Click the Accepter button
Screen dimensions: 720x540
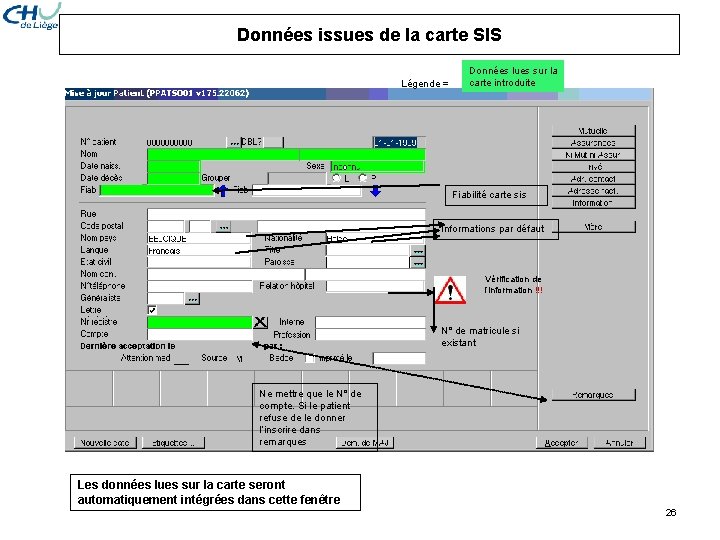(x=562, y=443)
